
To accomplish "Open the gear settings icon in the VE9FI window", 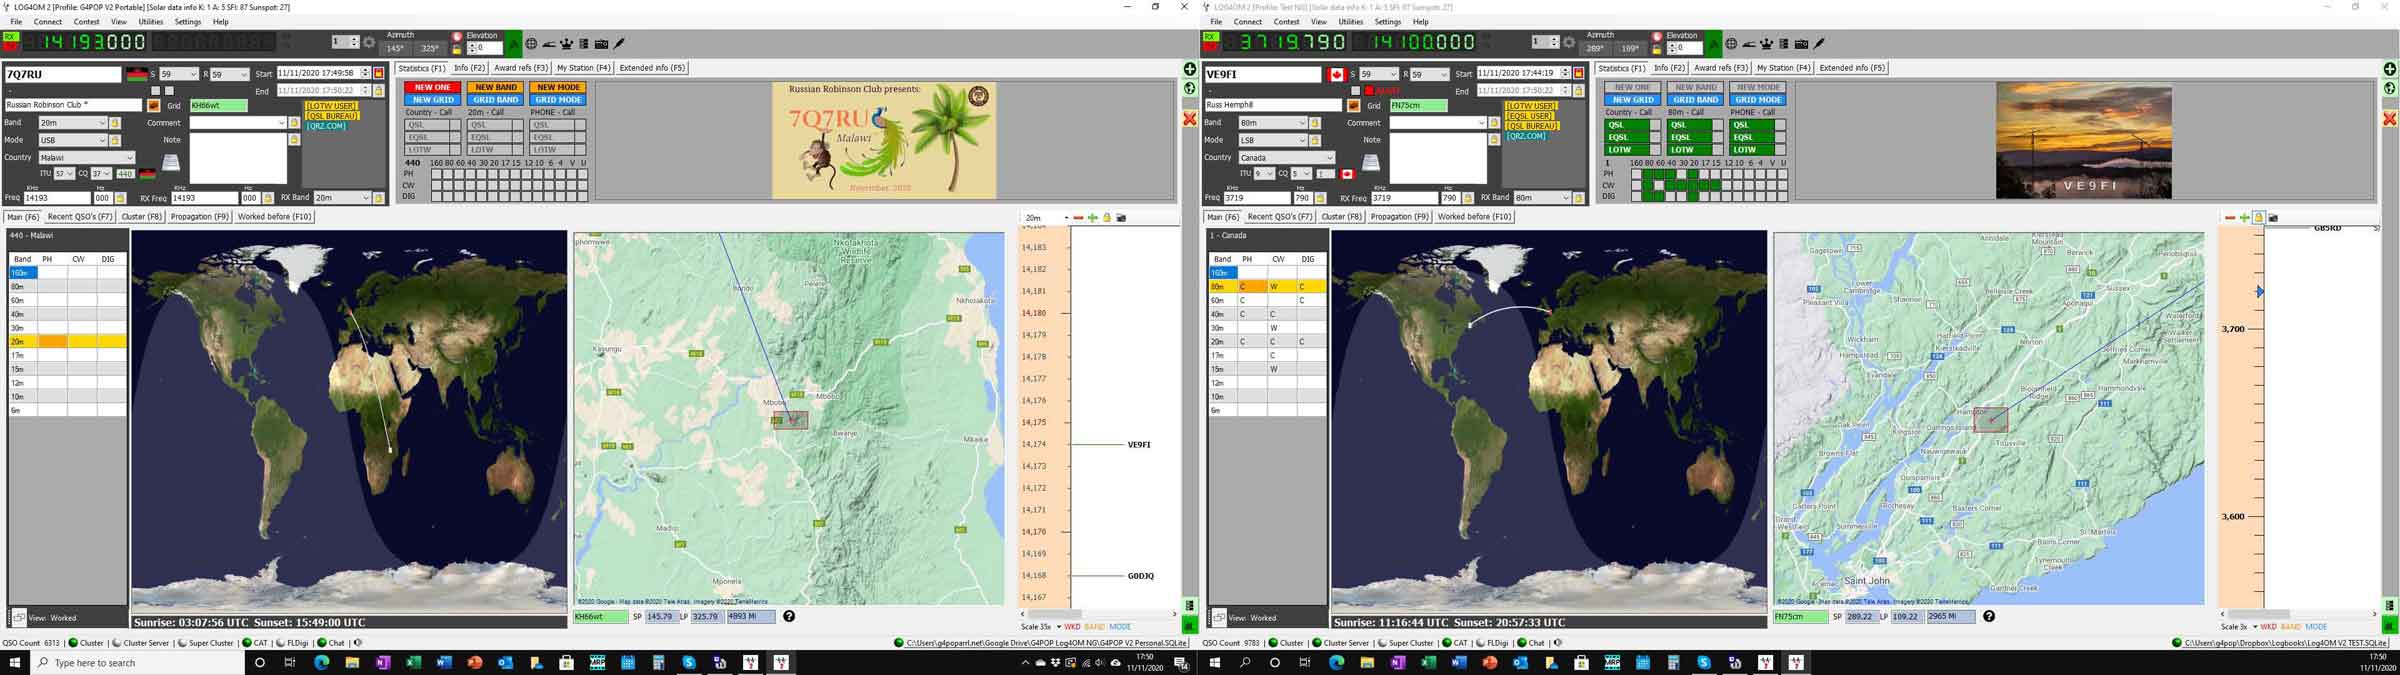I will click(1569, 43).
